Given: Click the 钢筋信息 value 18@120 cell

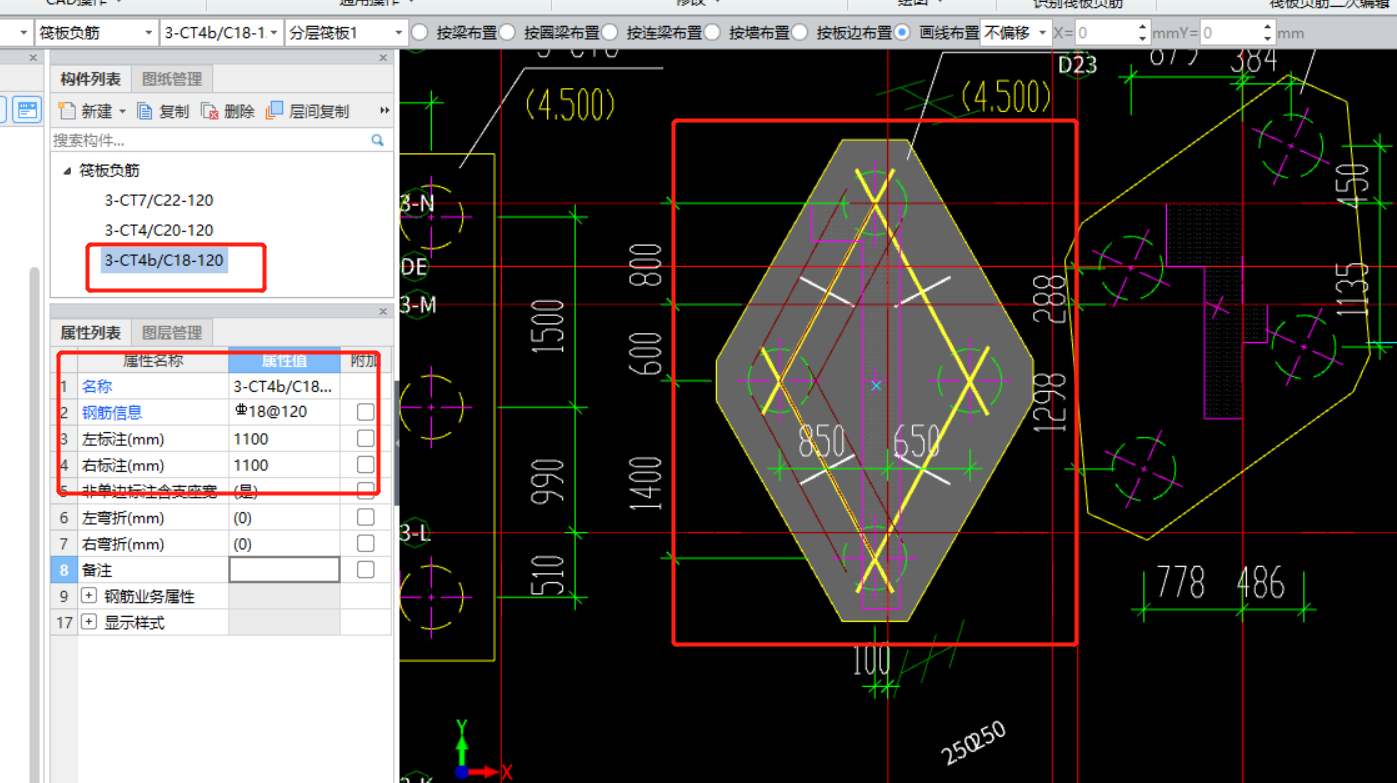Looking at the screenshot, I should click(x=285, y=412).
